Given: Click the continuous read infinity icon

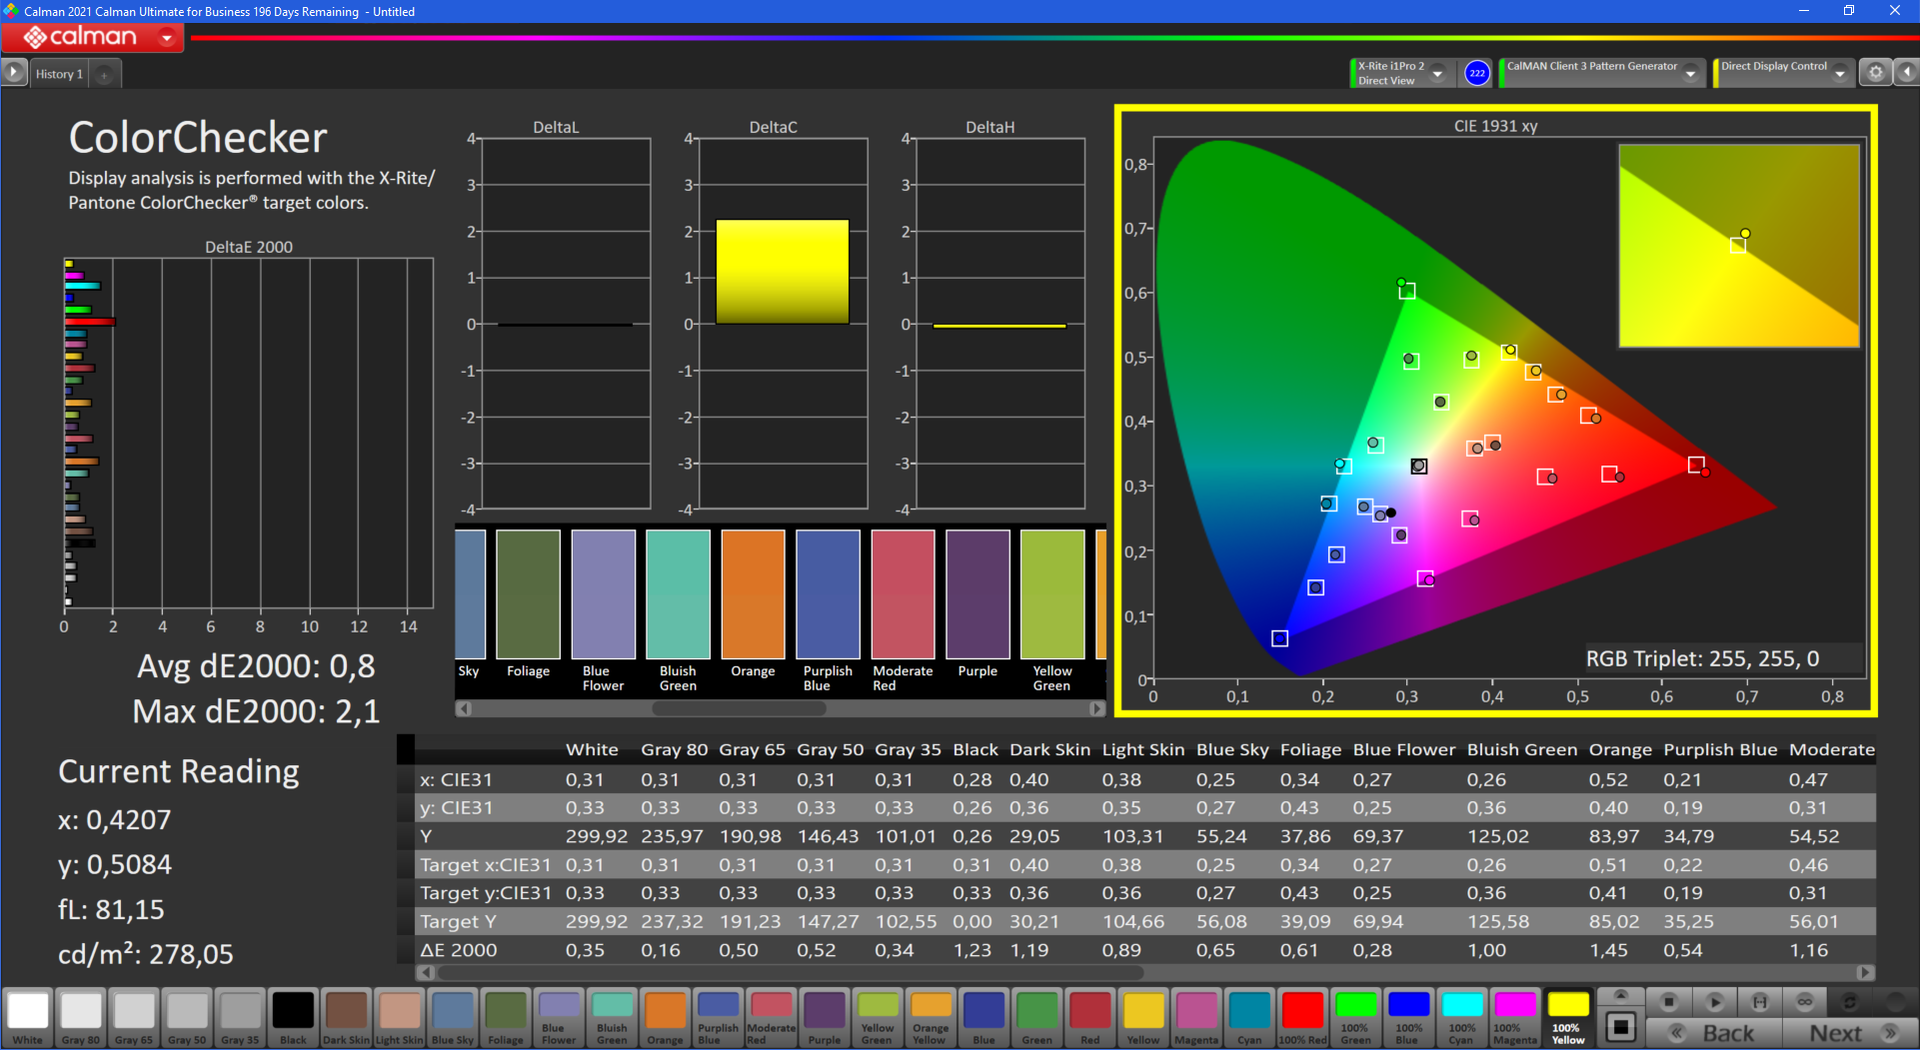Looking at the screenshot, I should [x=1805, y=1001].
